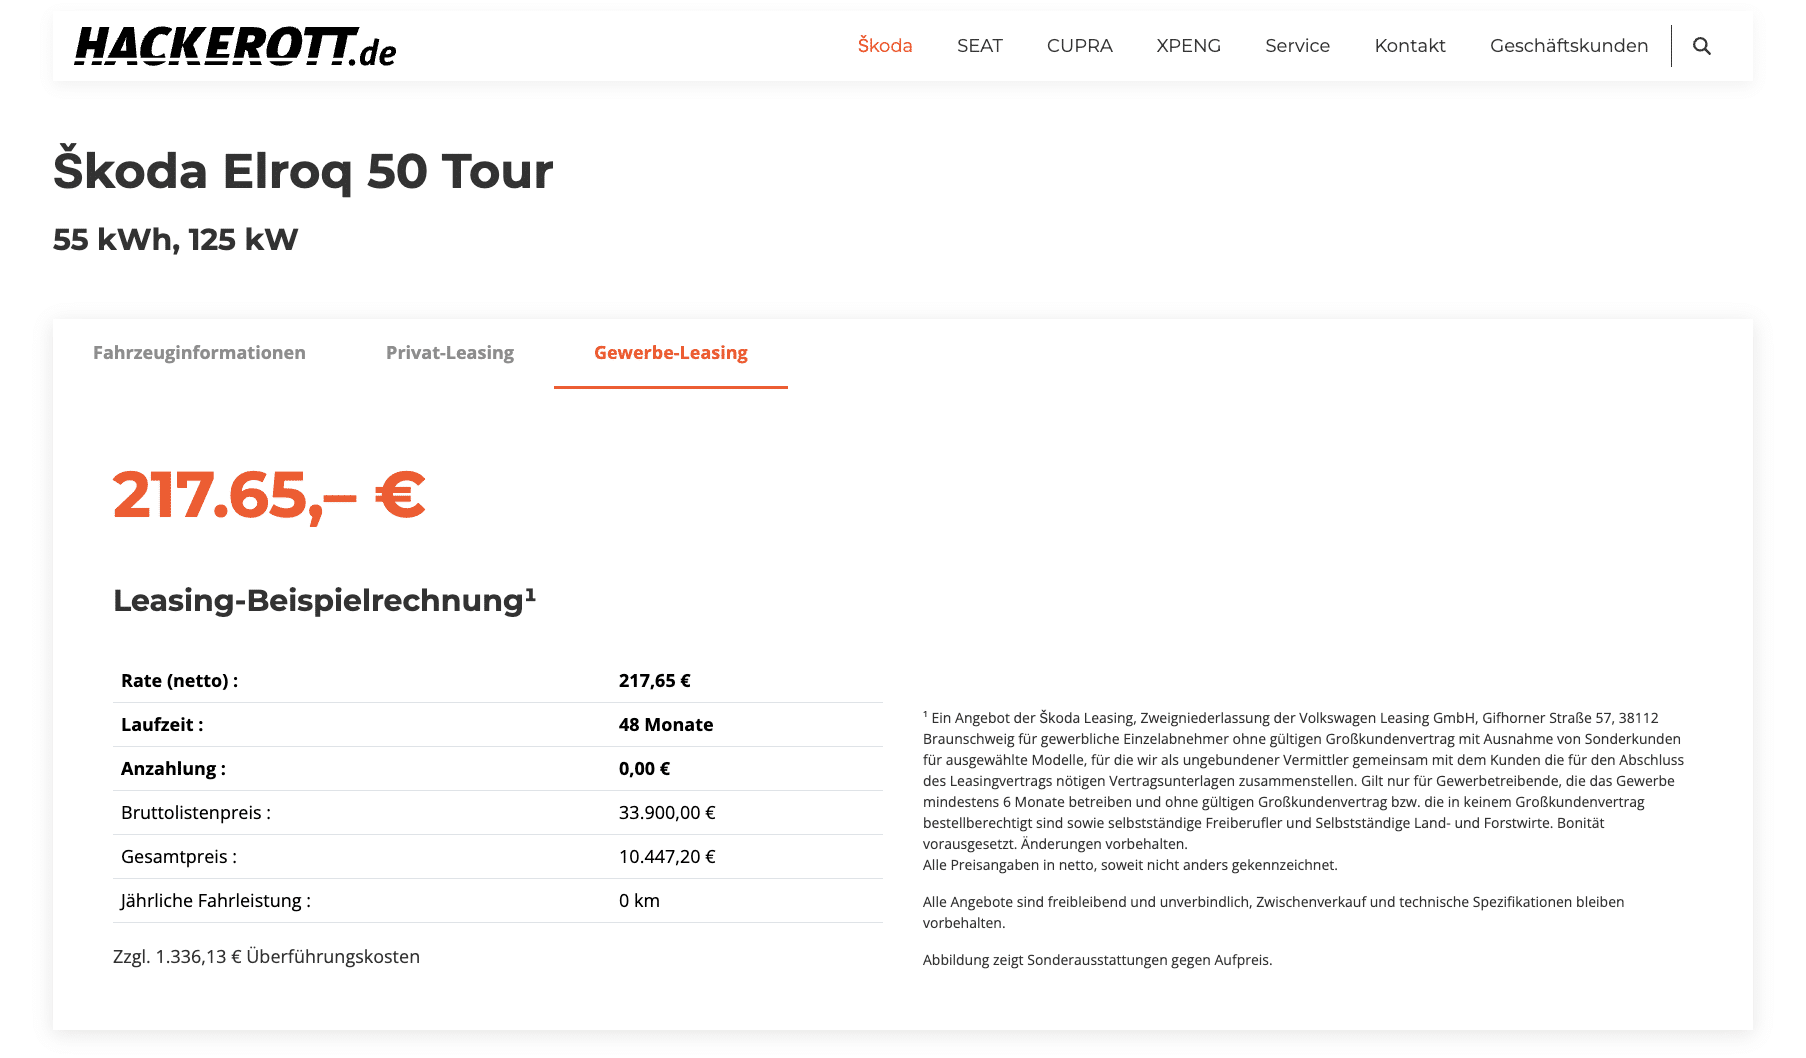Click the Škoda Leasing footnote paragraph
Screen dimensions: 1806x1058
[x=1303, y=791]
